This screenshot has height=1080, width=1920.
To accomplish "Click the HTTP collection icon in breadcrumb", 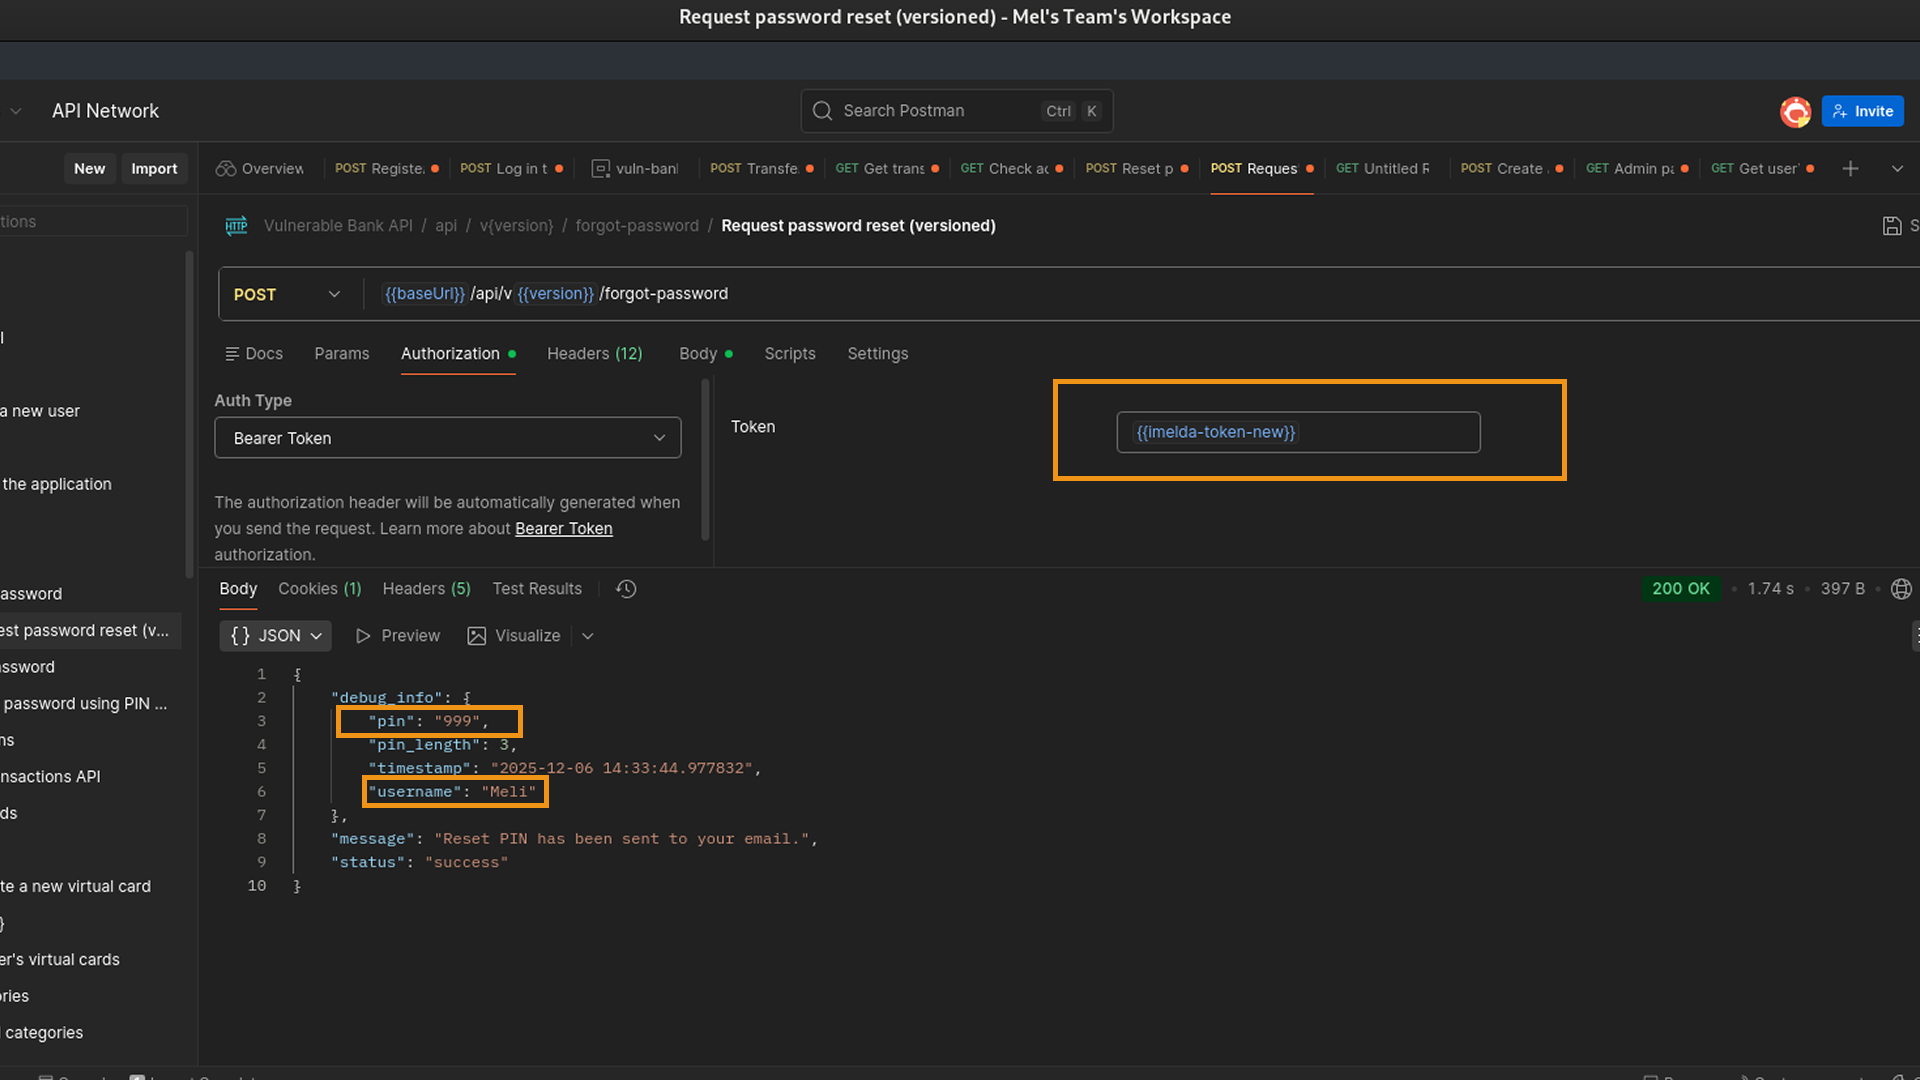I will click(236, 226).
